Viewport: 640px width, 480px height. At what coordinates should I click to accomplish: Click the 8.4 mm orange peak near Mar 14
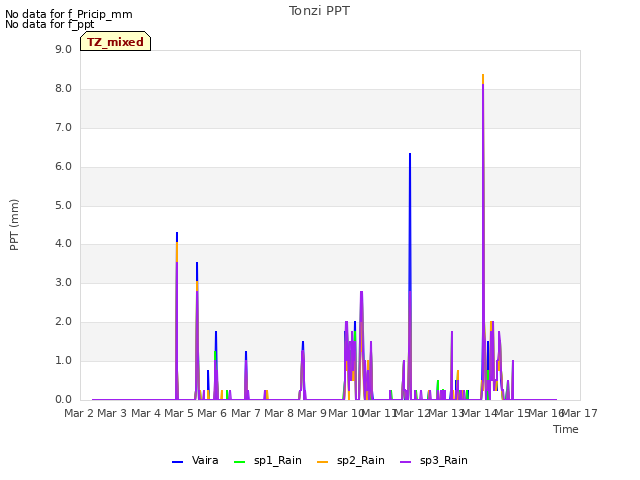pos(483,78)
